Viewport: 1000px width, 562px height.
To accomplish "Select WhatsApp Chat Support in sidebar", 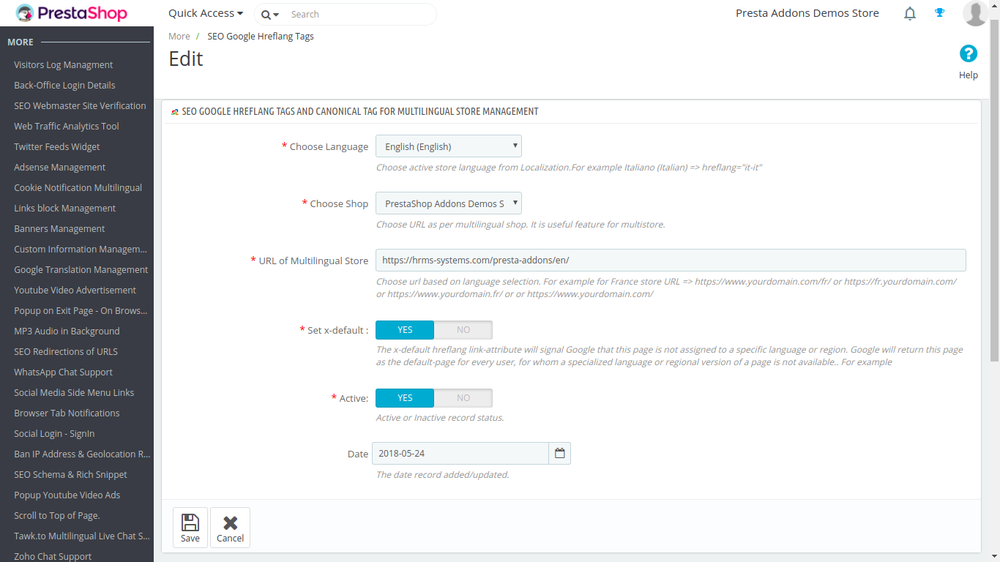I will point(63,372).
